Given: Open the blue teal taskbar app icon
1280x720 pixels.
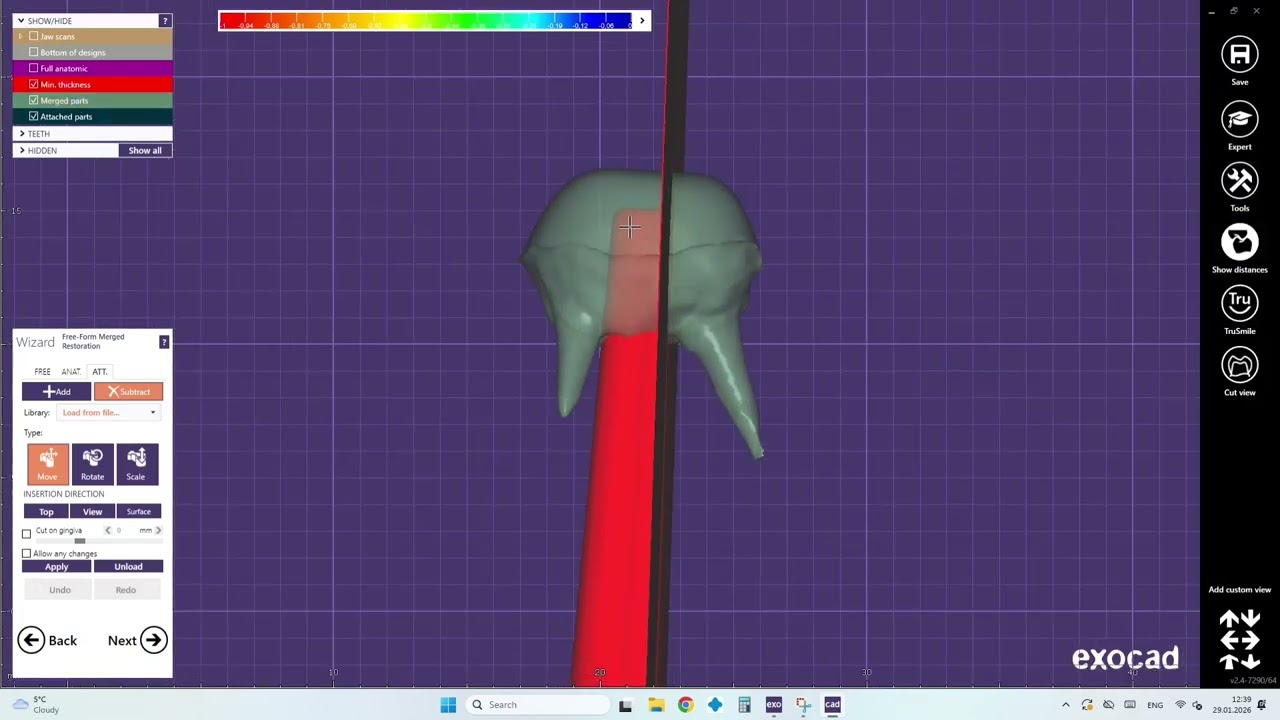Looking at the screenshot, I should tap(715, 705).
